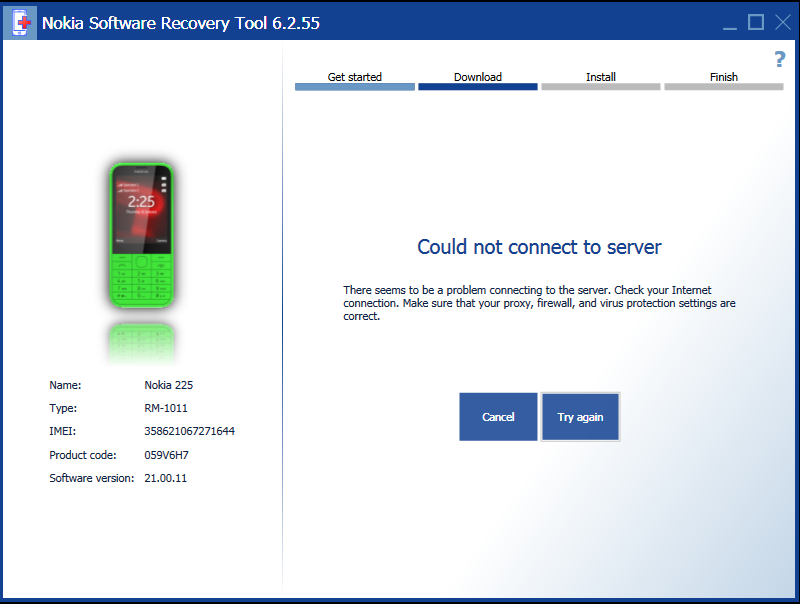Click the product code '059V6H7'

coord(166,455)
